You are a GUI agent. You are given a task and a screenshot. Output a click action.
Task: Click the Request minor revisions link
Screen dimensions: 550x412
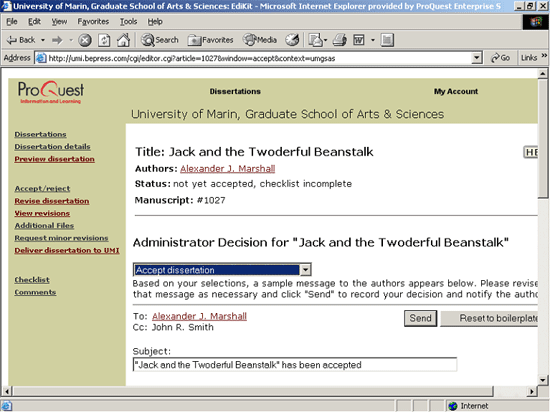click(61, 238)
